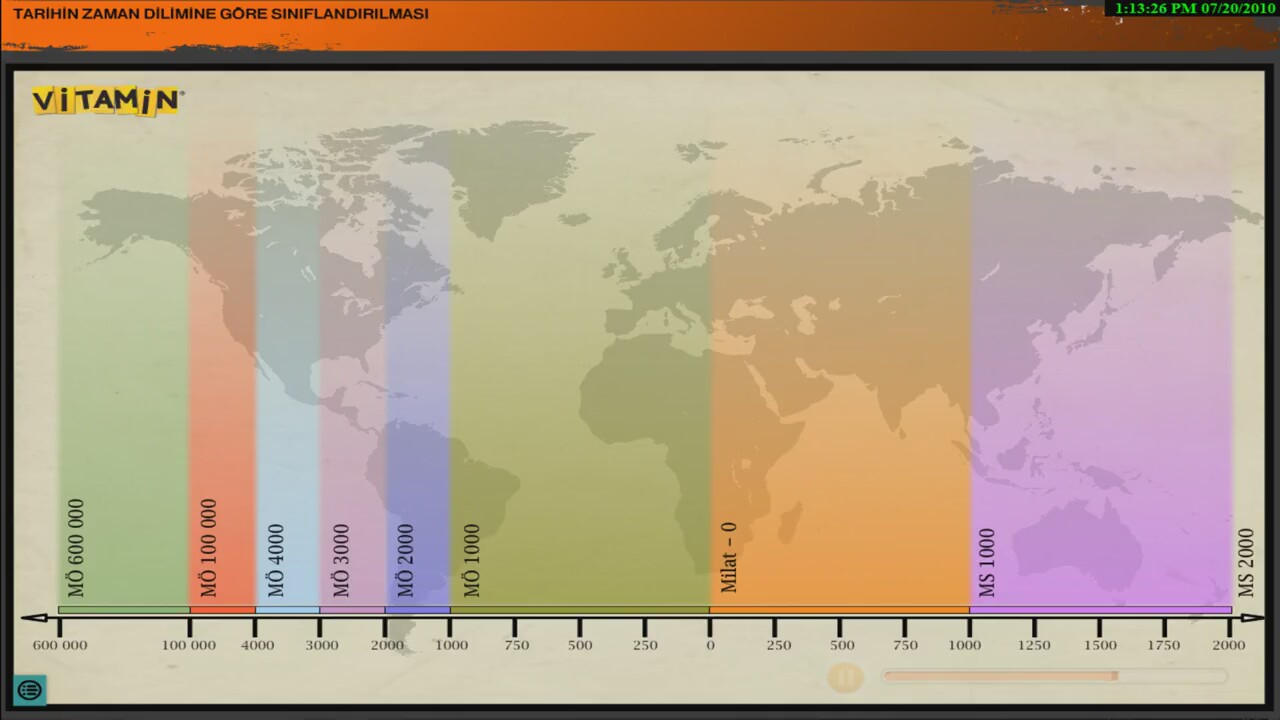
Task: Select the orange Milat – 0 period bar
Action: pos(840,610)
